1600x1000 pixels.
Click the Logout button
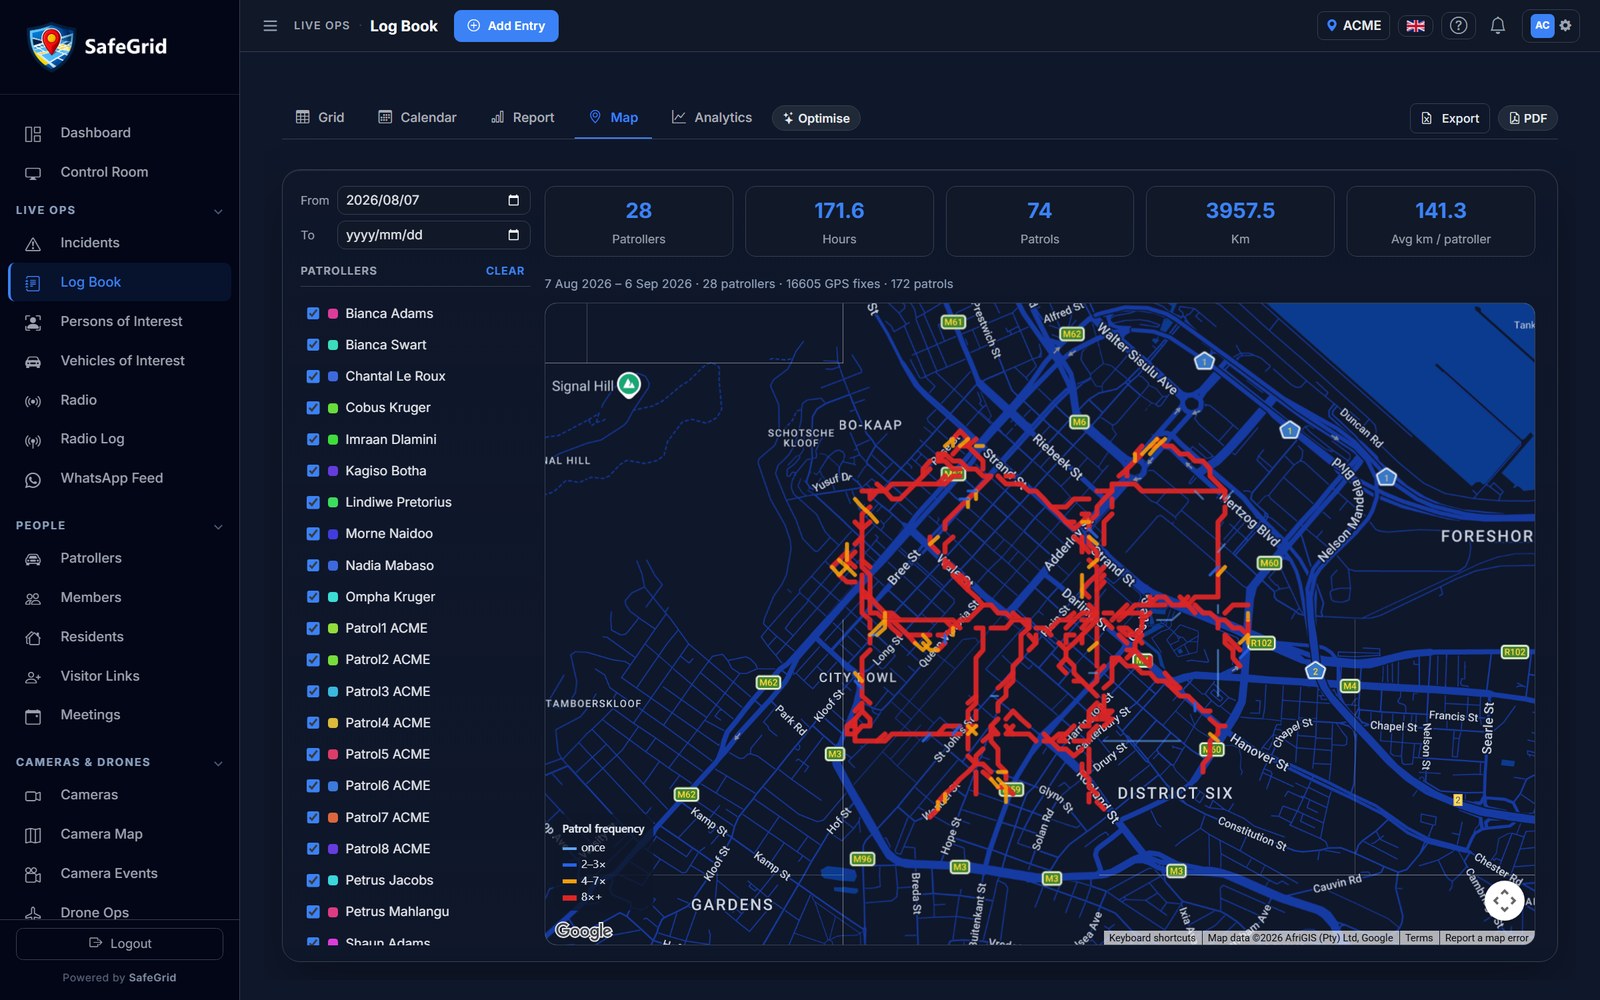click(x=119, y=943)
